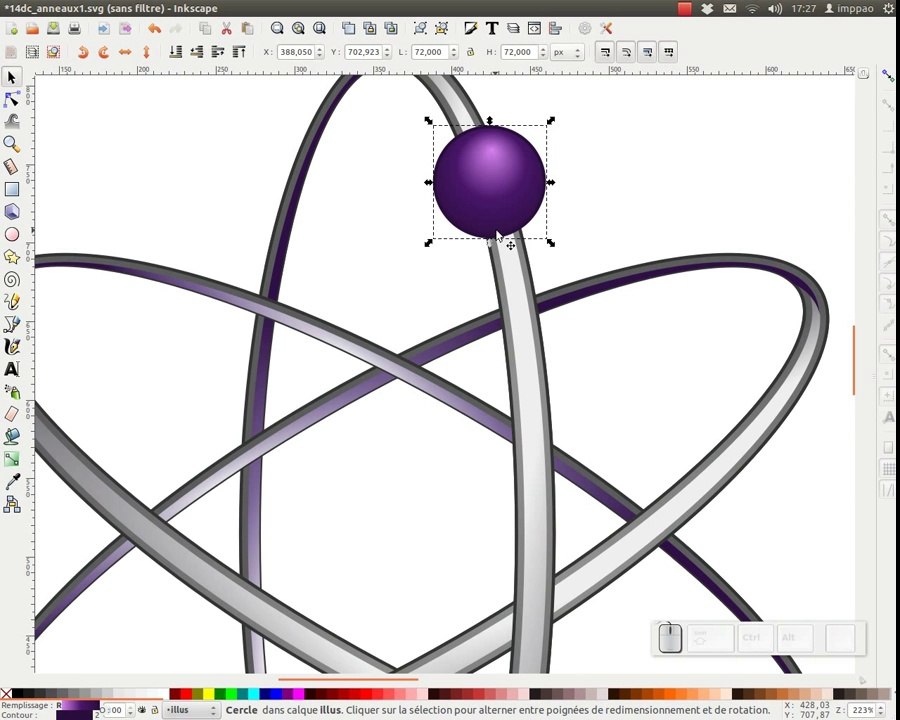Viewport: 900px width, 720px height.
Task: Select the Selector arrow tool
Action: click(11, 77)
